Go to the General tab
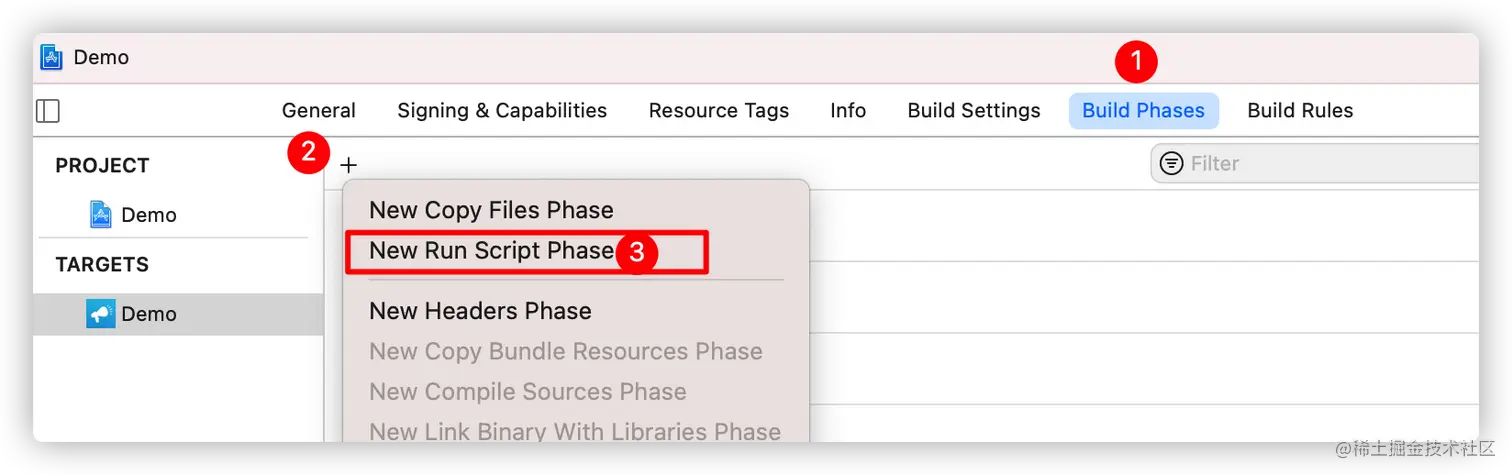Image resolution: width=1512 pixels, height=475 pixels. (x=318, y=111)
